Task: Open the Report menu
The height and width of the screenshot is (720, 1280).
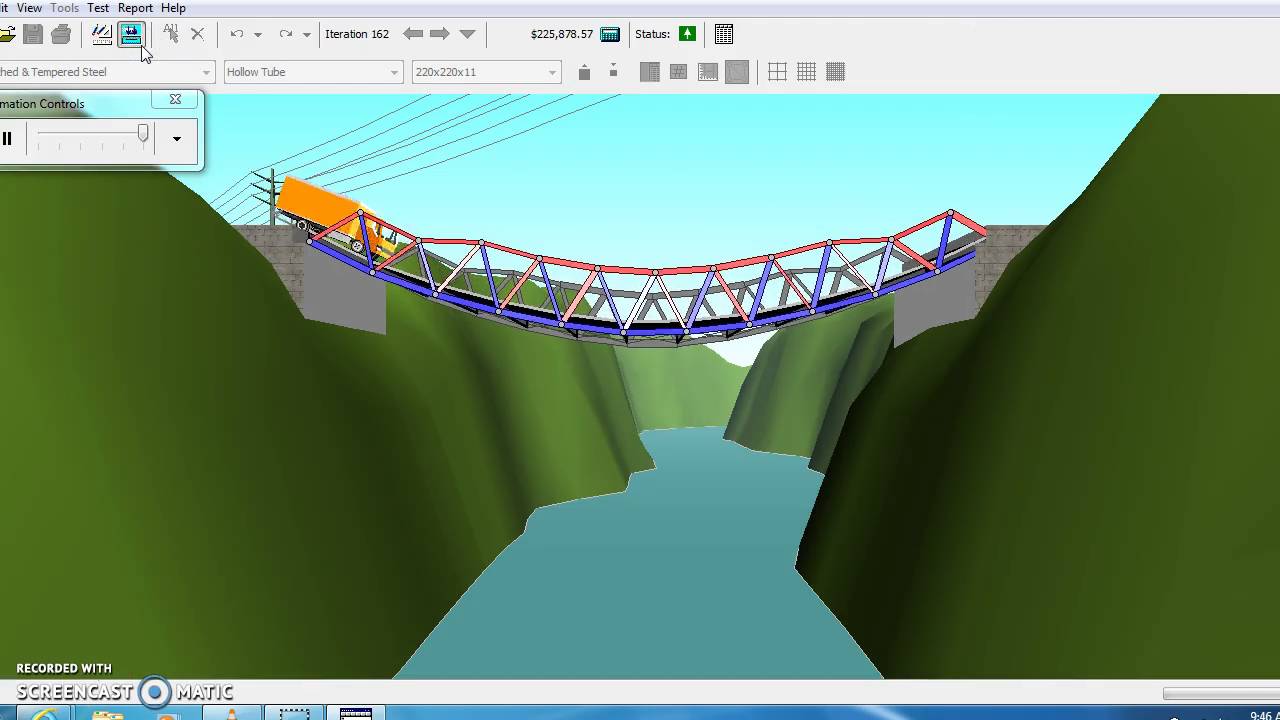Action: (x=135, y=8)
